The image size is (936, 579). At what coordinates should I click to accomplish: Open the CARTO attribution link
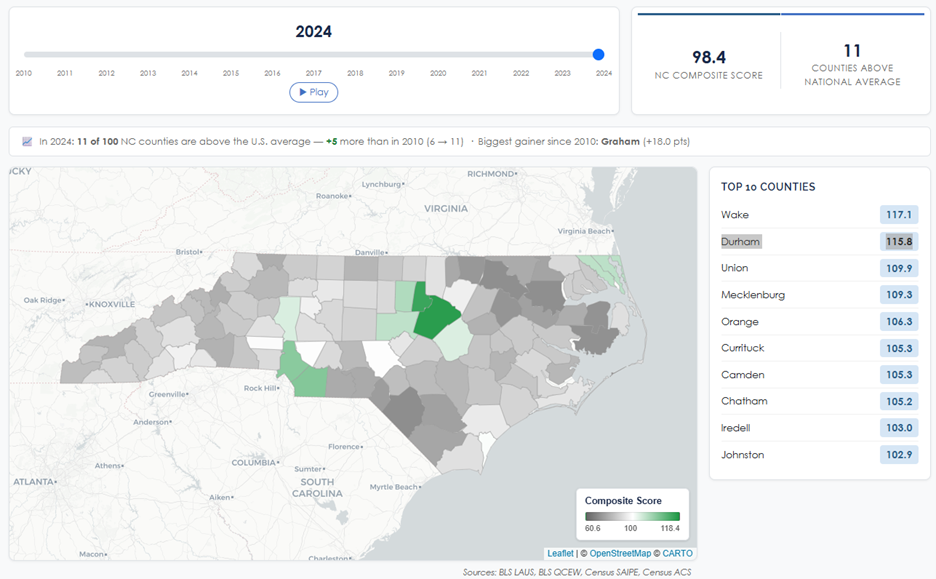[677, 553]
